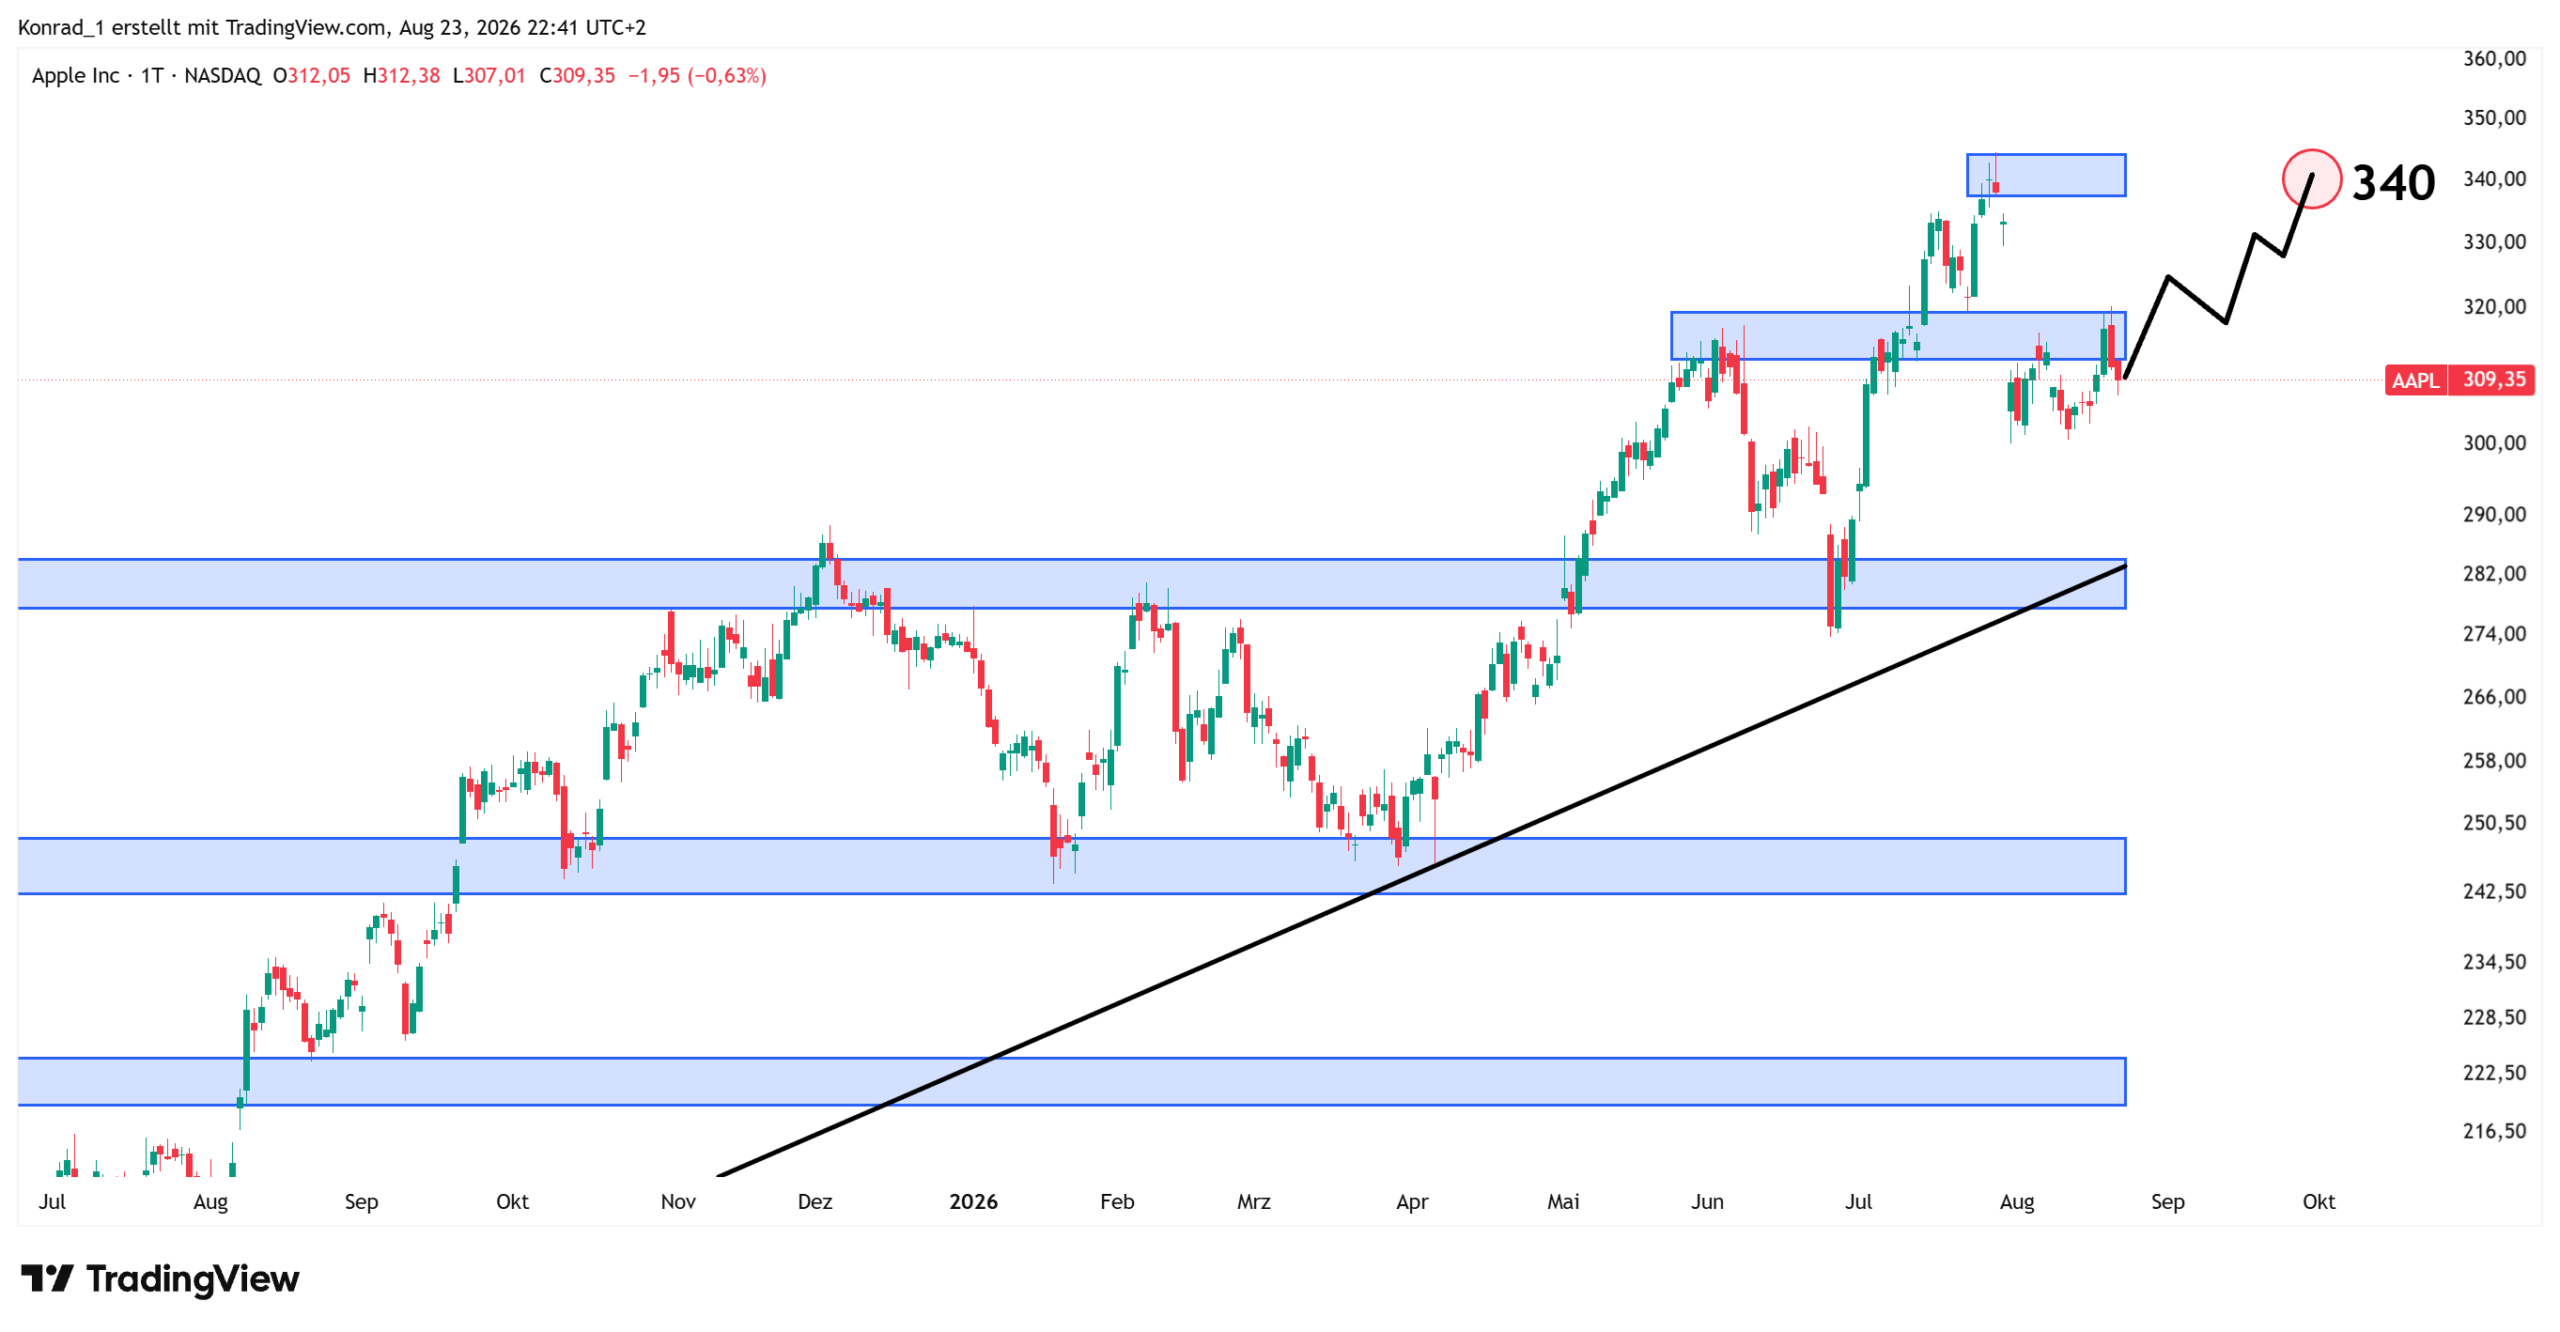Screen dimensions: 2560x1332
Task: Click the close value C309,35
Action: click(577, 76)
